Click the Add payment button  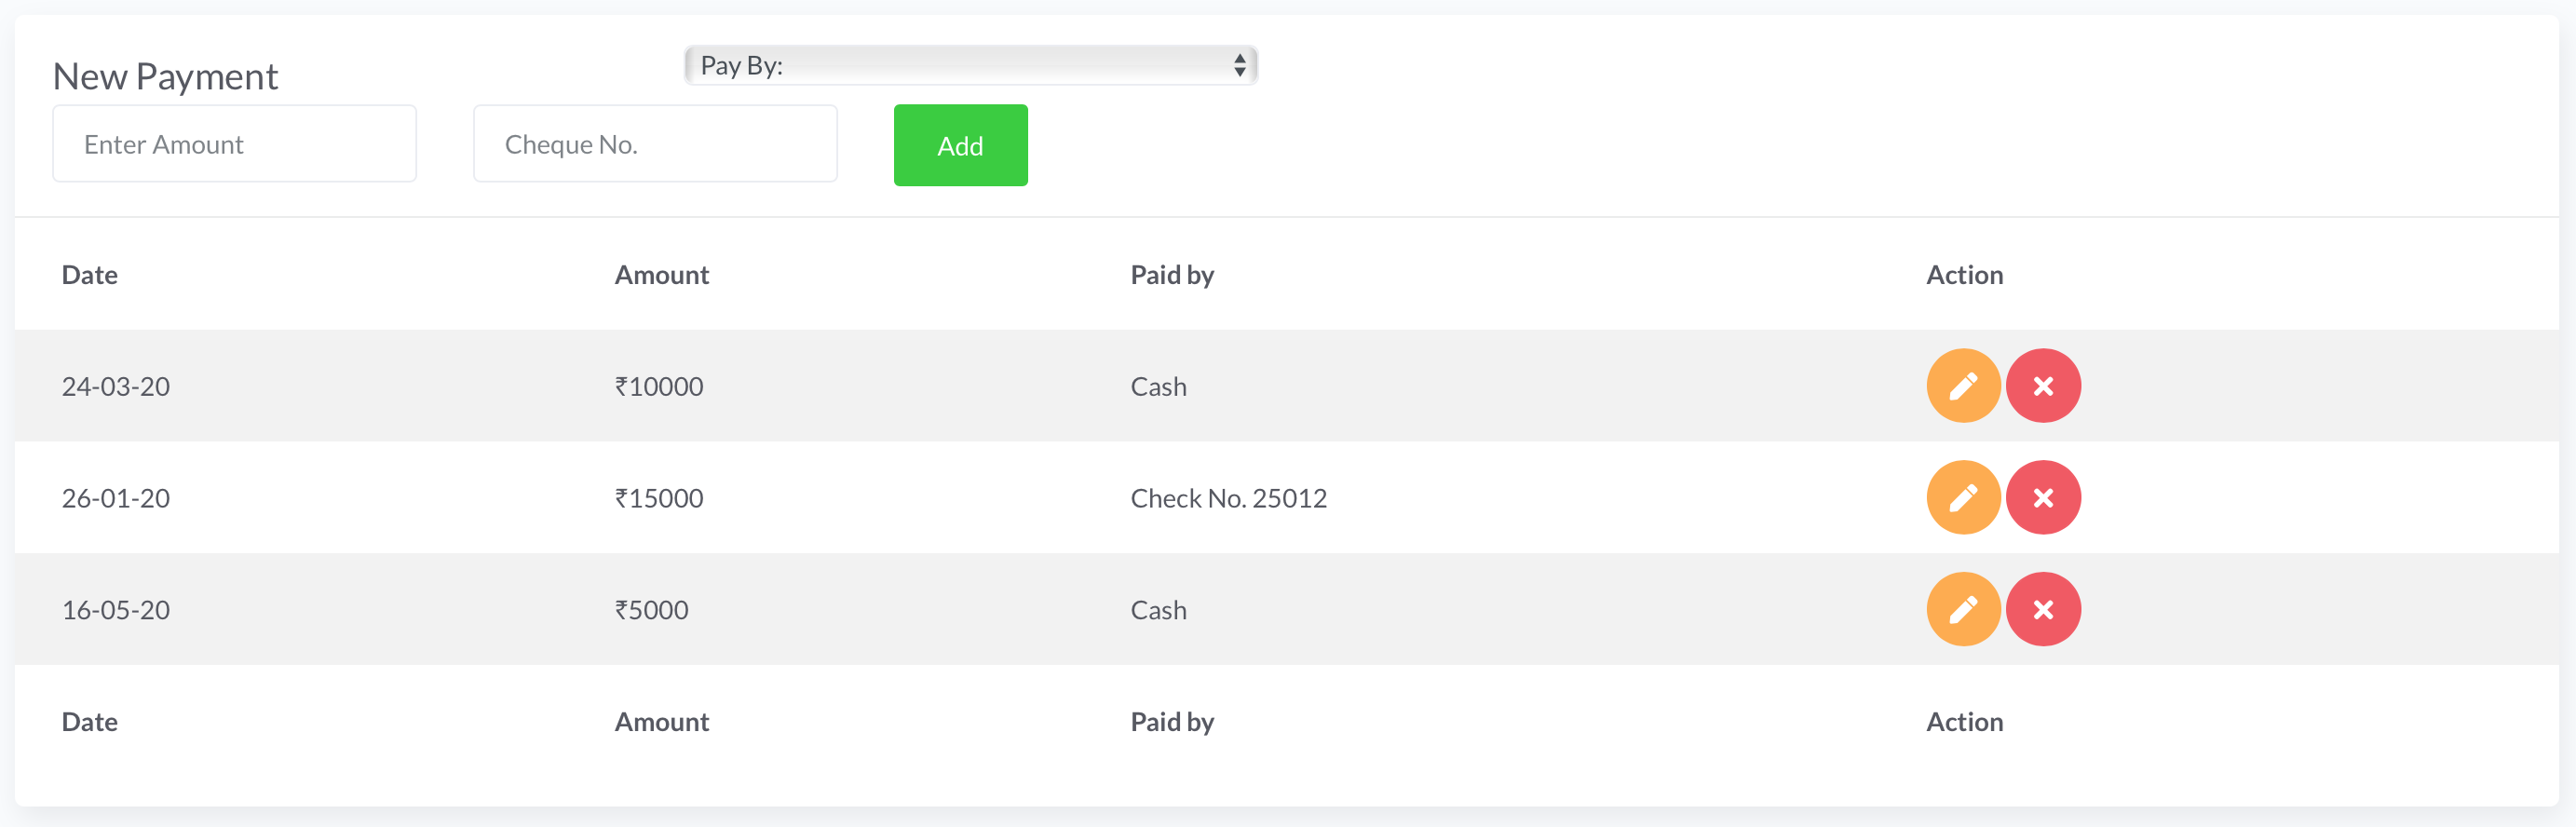tap(960, 146)
